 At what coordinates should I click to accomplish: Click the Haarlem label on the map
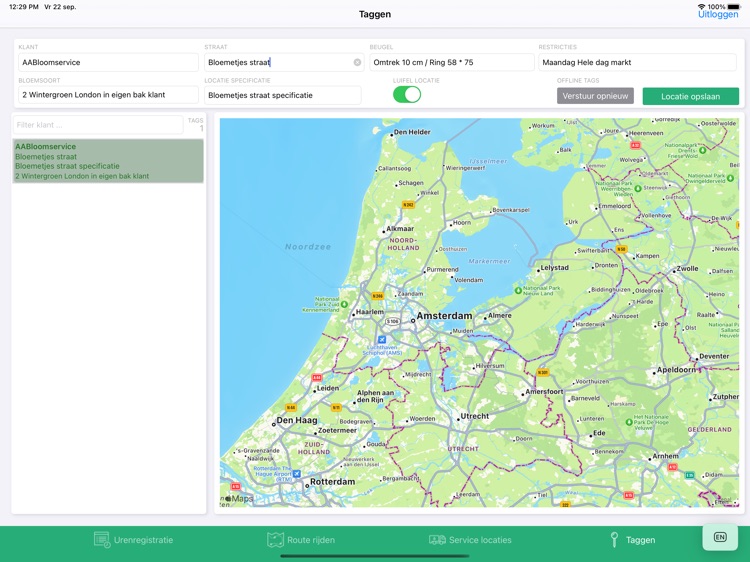[370, 312]
